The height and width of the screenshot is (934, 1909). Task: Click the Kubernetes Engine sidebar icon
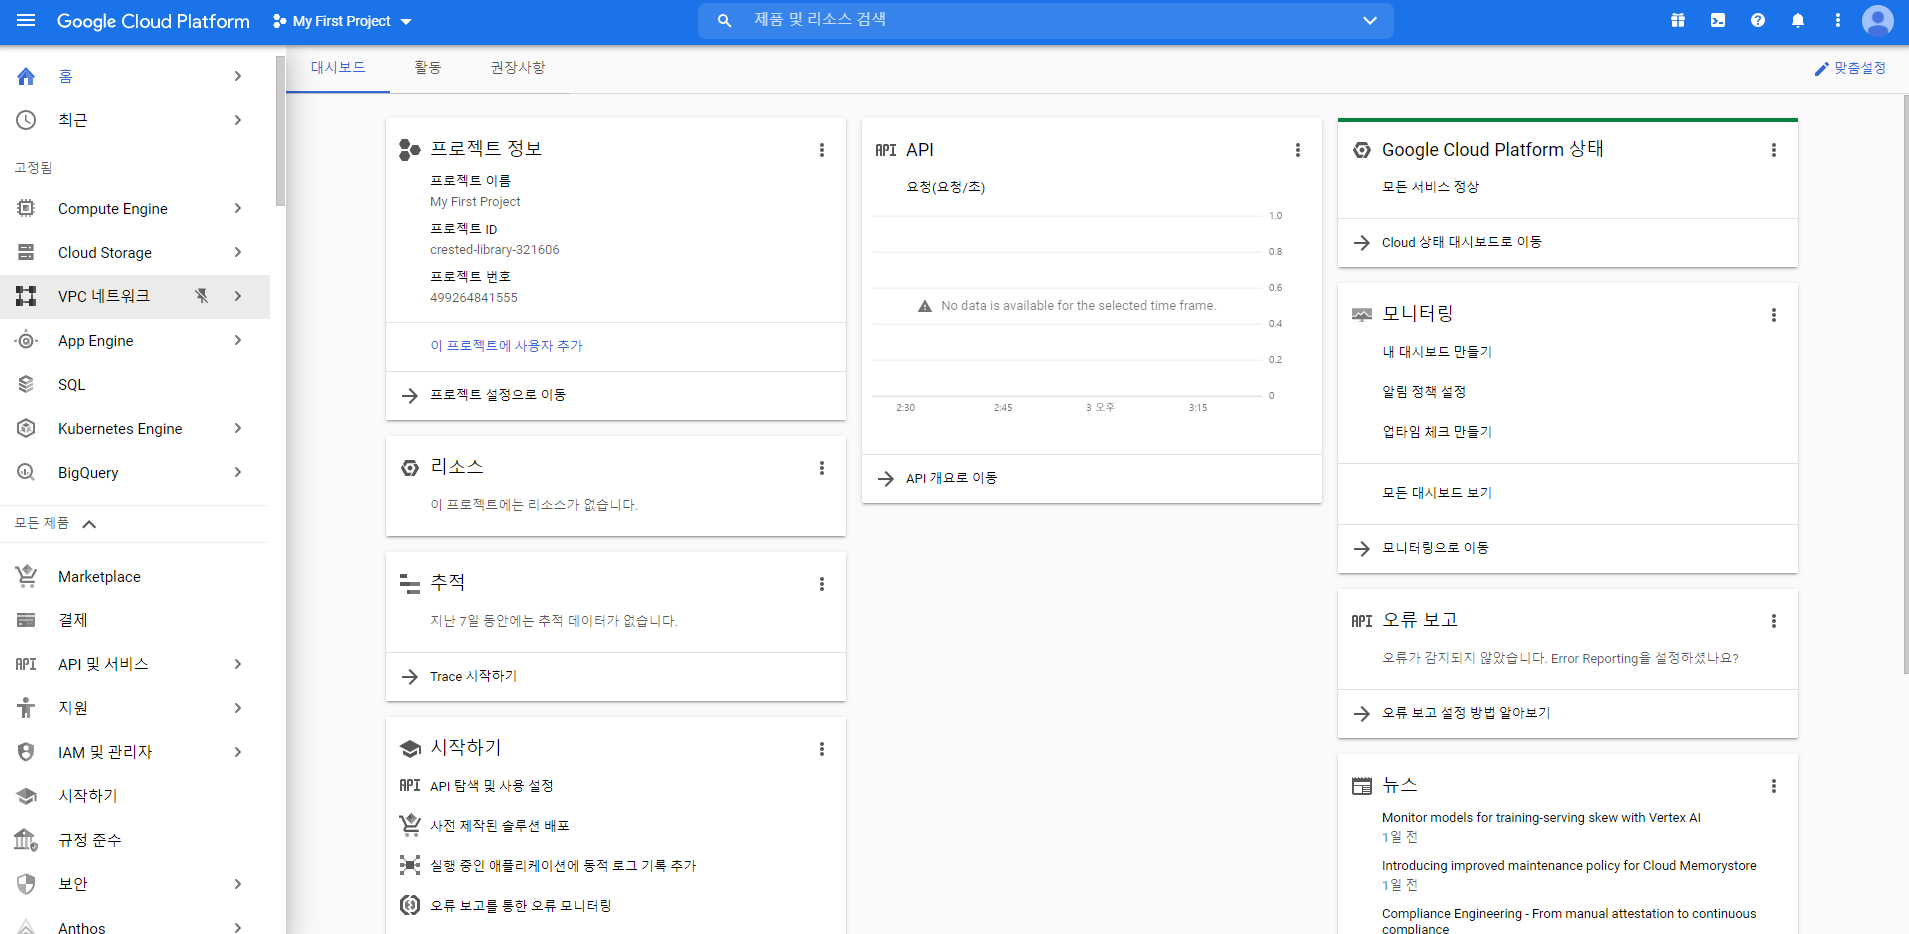coord(26,428)
